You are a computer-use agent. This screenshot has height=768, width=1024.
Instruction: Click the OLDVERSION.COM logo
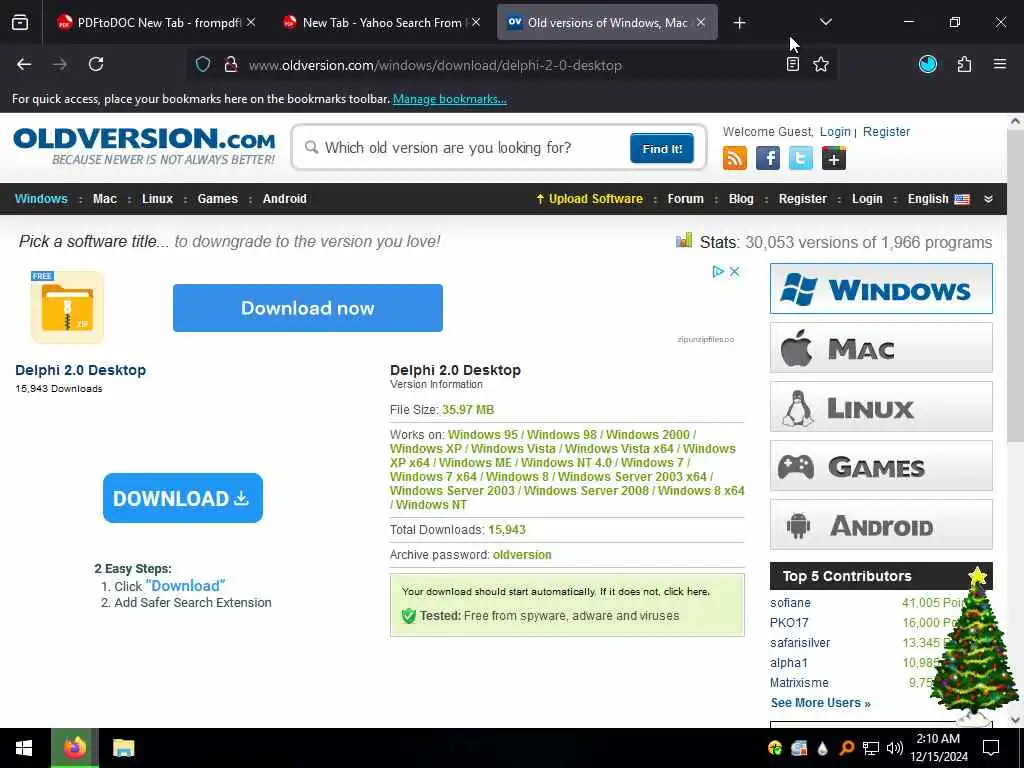click(x=144, y=146)
